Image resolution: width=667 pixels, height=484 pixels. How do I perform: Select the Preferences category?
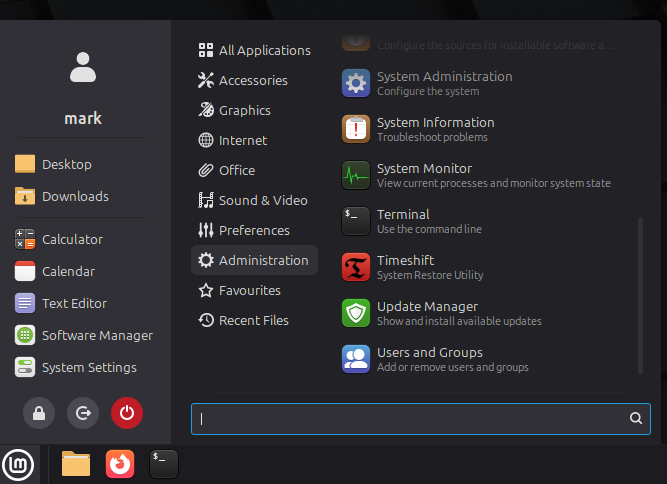click(x=254, y=230)
